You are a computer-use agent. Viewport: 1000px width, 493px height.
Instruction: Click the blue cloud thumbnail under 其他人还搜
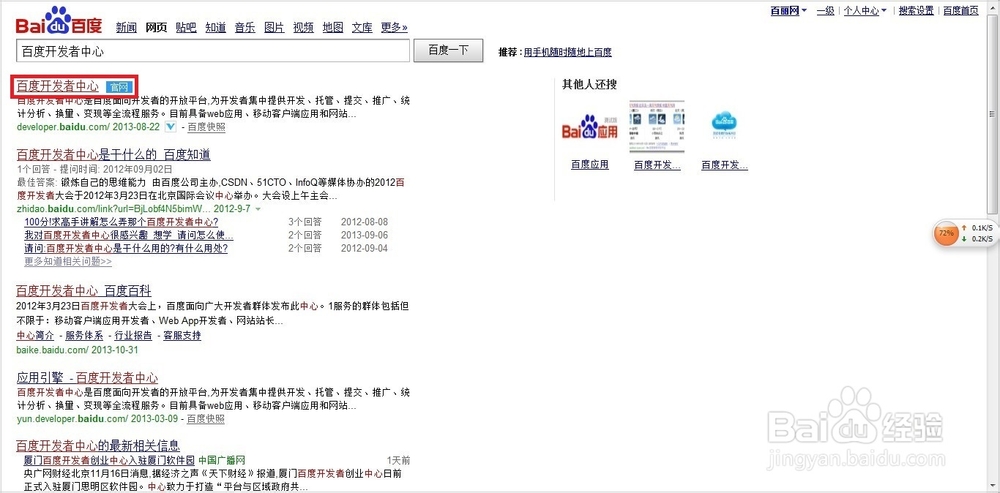[724, 126]
